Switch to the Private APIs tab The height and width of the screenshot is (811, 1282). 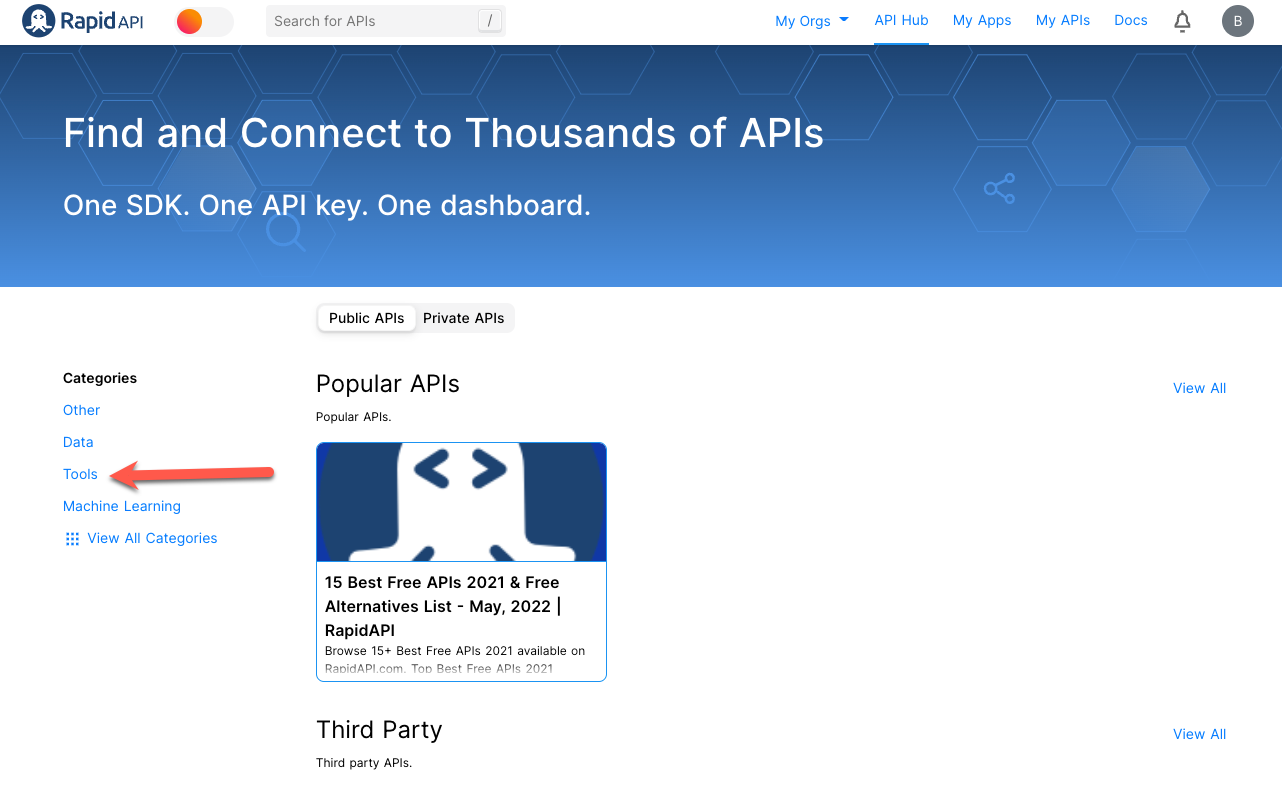(x=464, y=318)
